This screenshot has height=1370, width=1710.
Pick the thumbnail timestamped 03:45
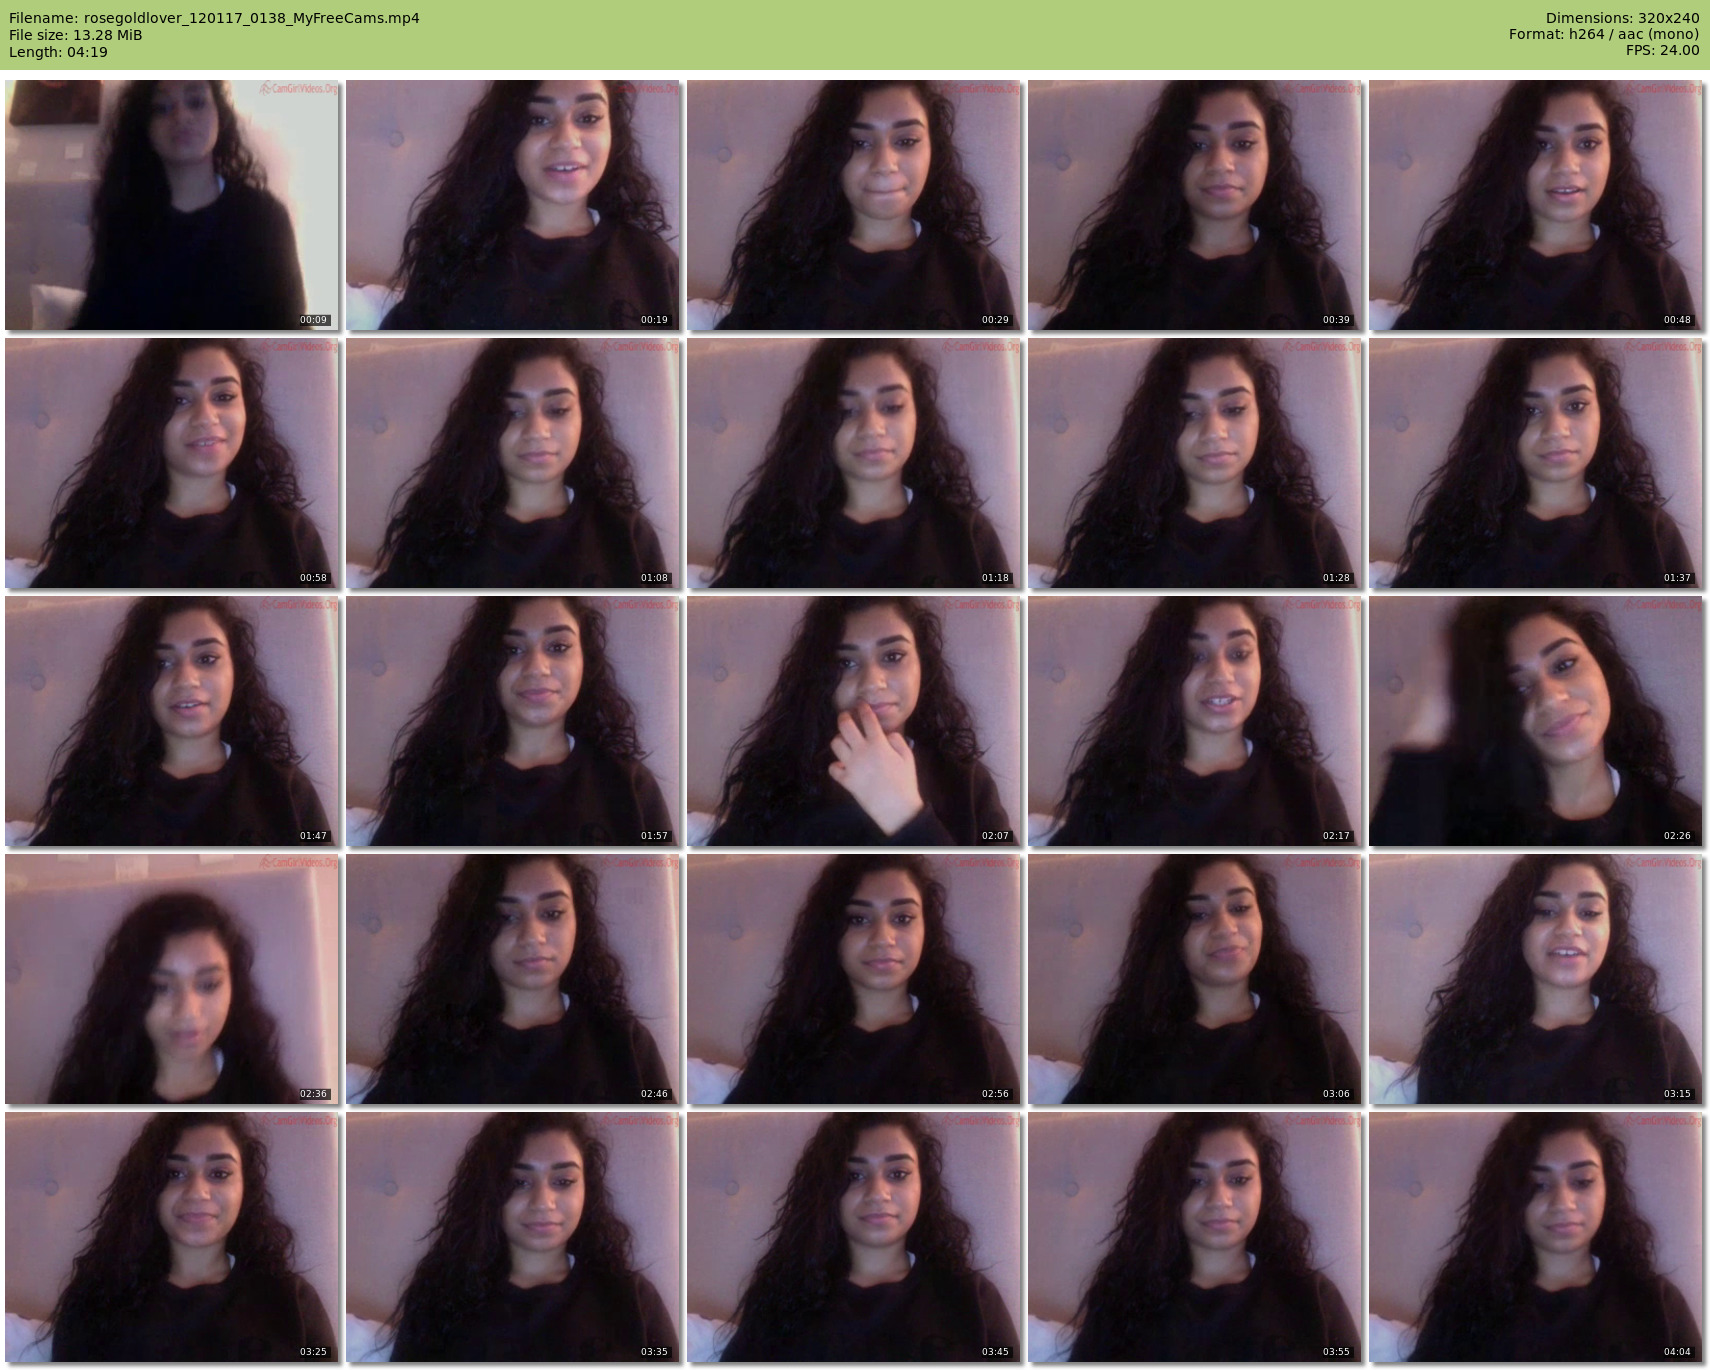click(x=854, y=1237)
